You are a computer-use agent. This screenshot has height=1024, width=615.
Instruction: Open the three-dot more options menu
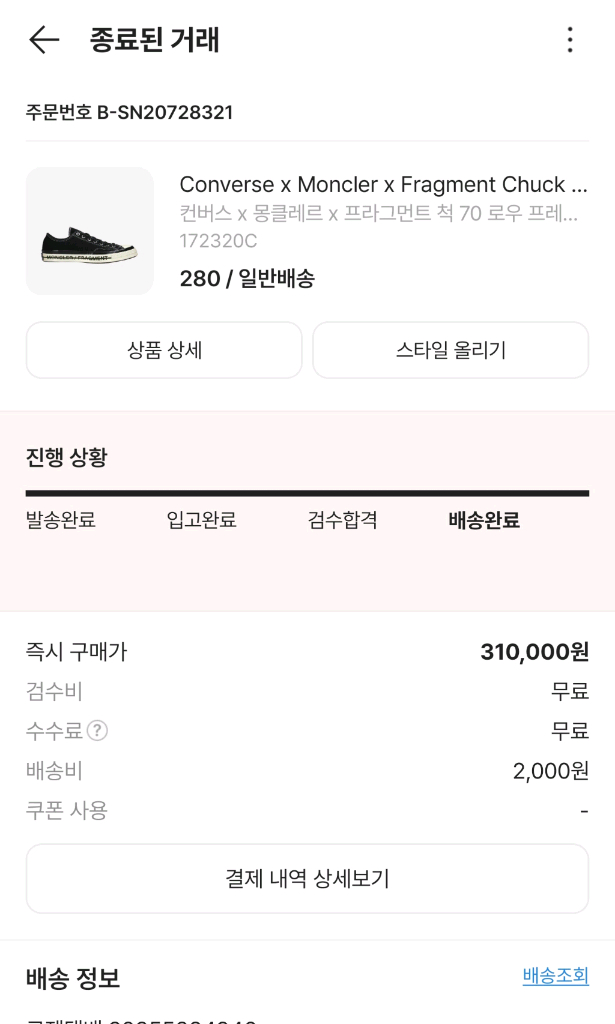569,41
